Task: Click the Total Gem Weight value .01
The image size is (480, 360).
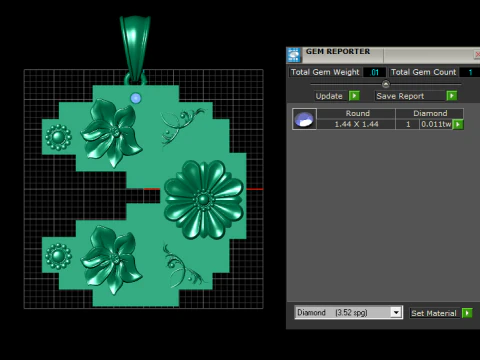Action: coord(374,72)
